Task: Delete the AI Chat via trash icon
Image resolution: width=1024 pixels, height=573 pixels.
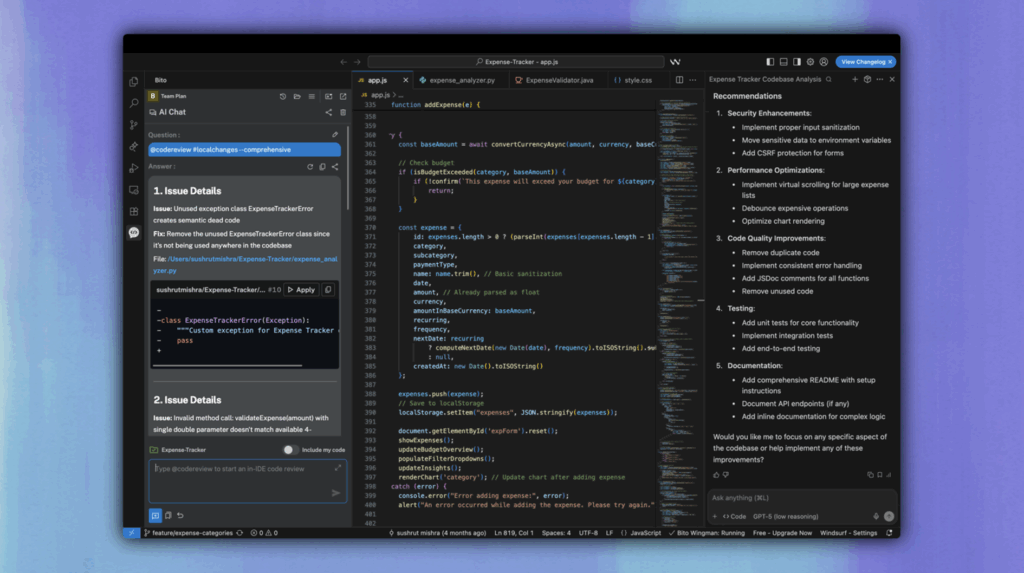Action: [343, 112]
